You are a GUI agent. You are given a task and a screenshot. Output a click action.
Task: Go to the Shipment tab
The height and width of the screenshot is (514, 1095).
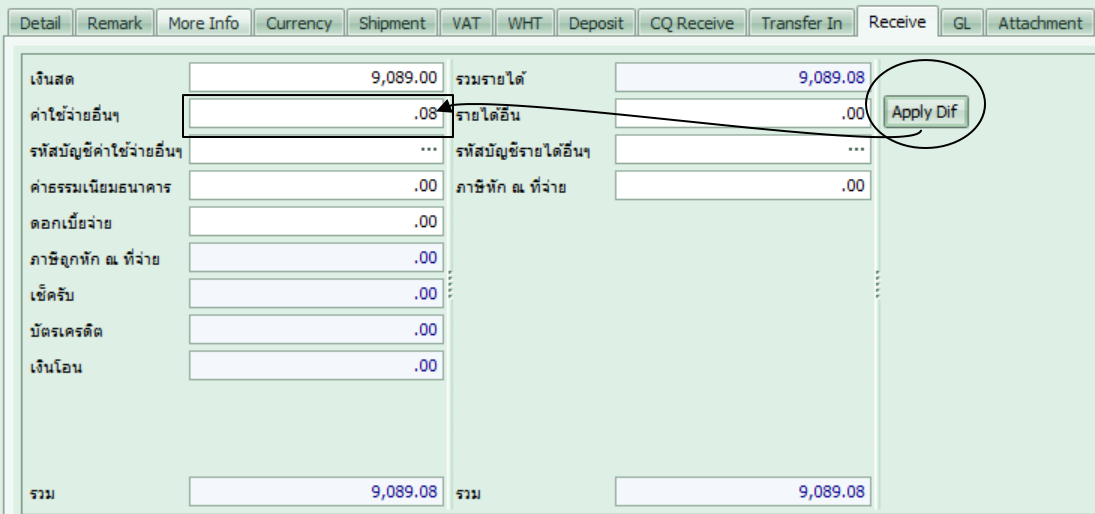pyautogui.click(x=392, y=23)
